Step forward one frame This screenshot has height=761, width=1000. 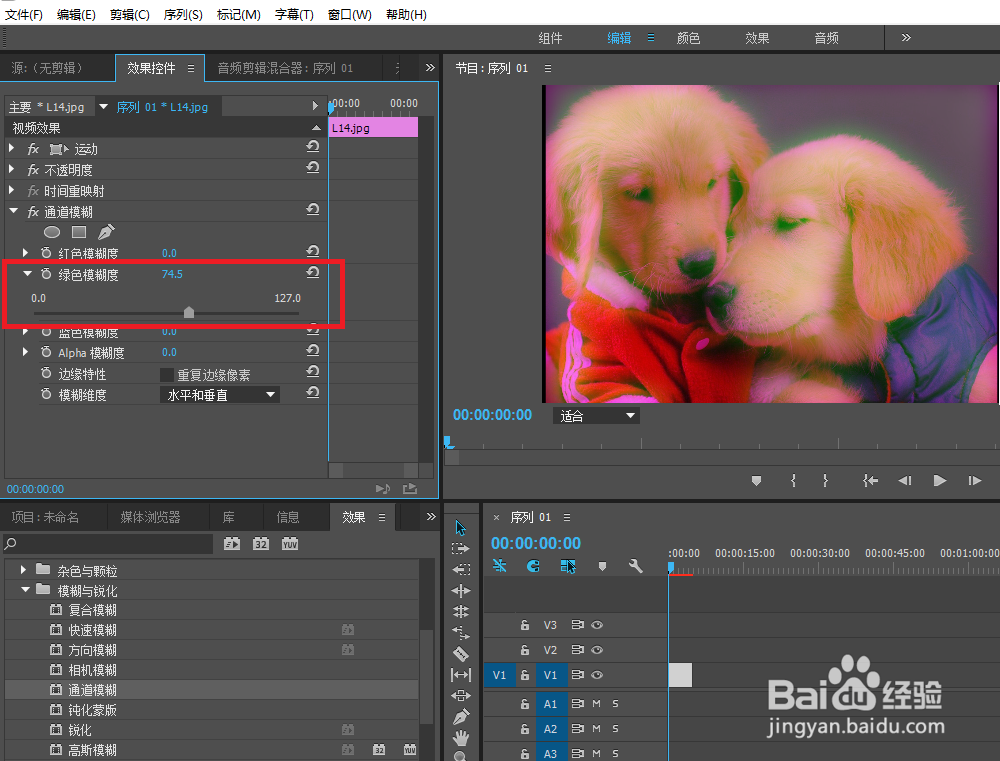point(974,480)
